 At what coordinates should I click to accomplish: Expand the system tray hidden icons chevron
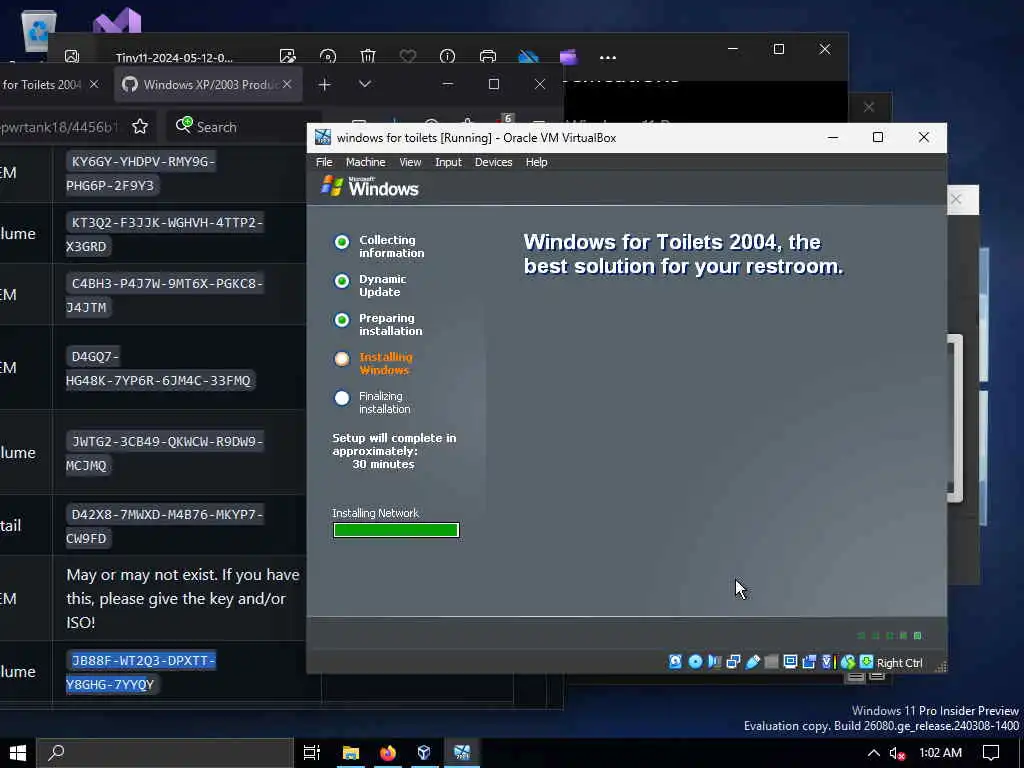point(873,753)
